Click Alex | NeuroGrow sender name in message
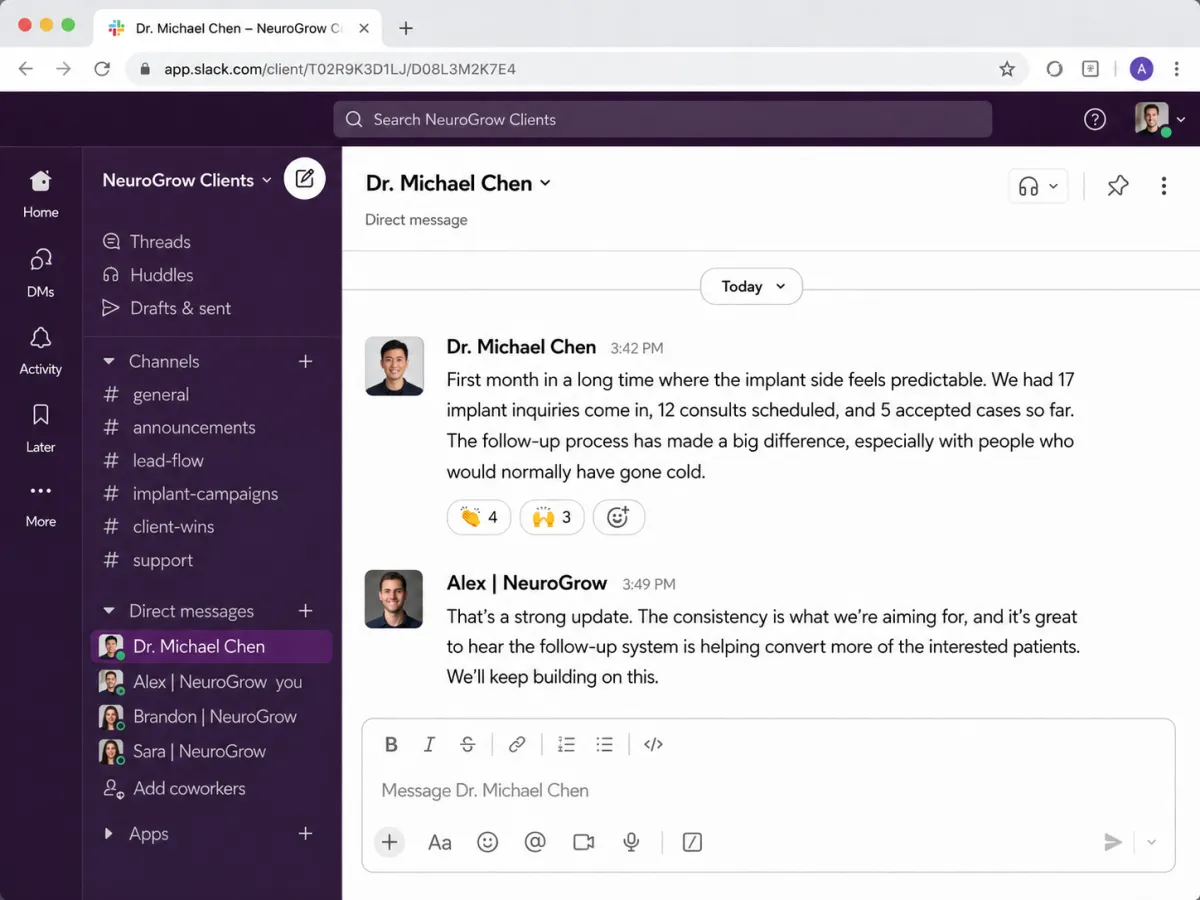The height and width of the screenshot is (900, 1200). [527, 583]
